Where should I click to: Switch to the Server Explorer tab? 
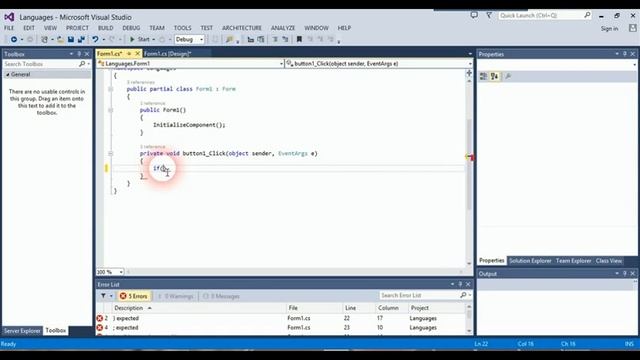[22, 331]
